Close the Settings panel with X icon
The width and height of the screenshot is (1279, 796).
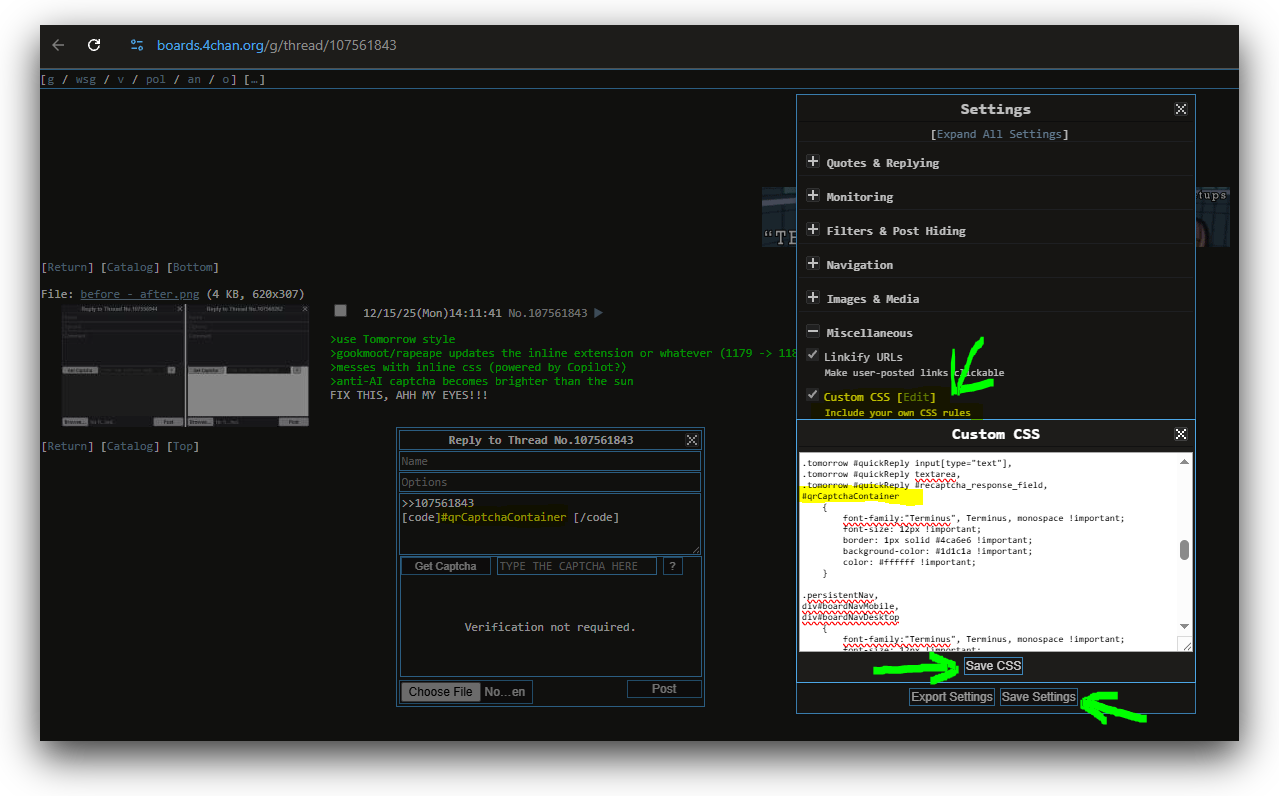[1180, 109]
